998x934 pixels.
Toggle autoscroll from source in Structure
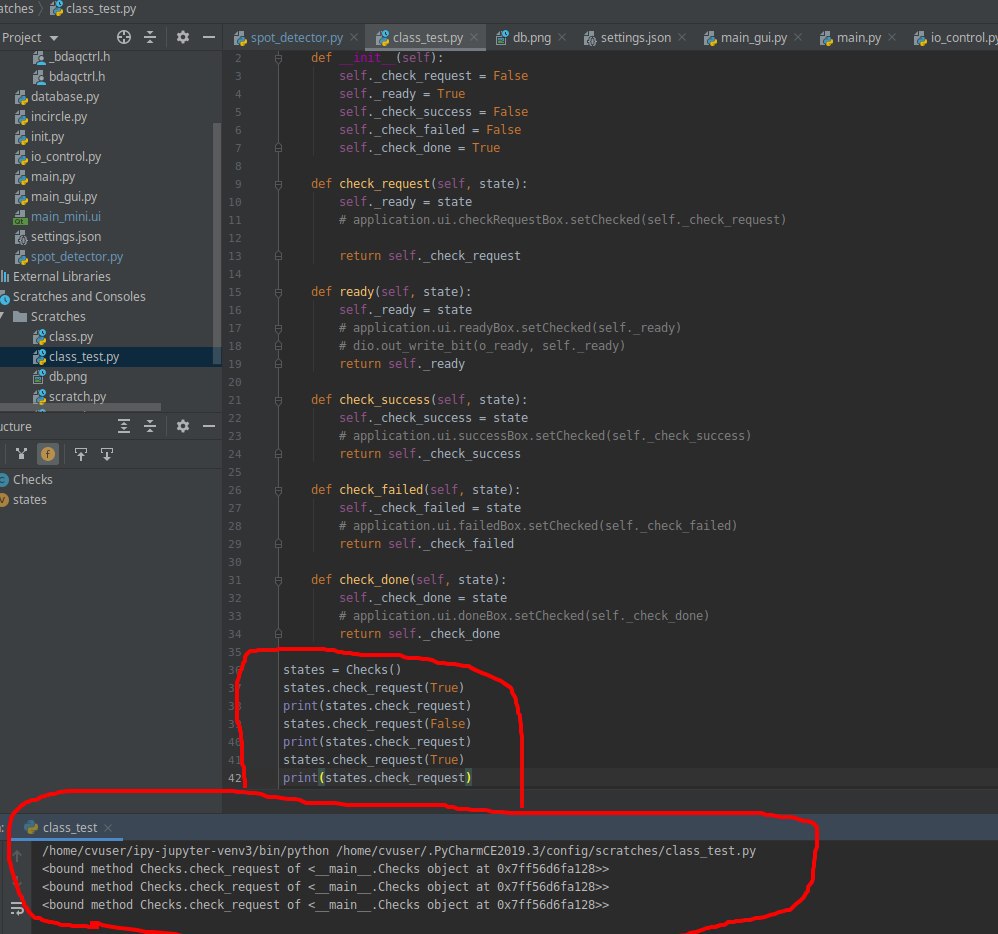click(106, 454)
